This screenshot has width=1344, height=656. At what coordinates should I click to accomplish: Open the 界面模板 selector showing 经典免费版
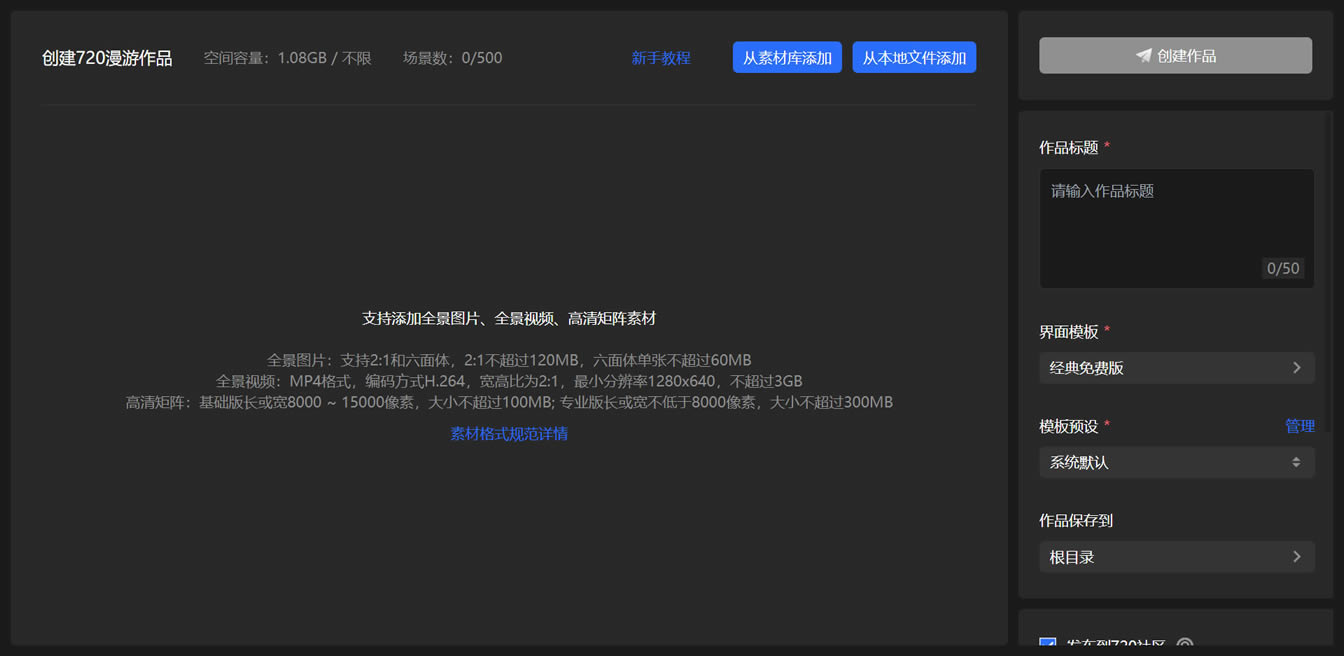1177,368
